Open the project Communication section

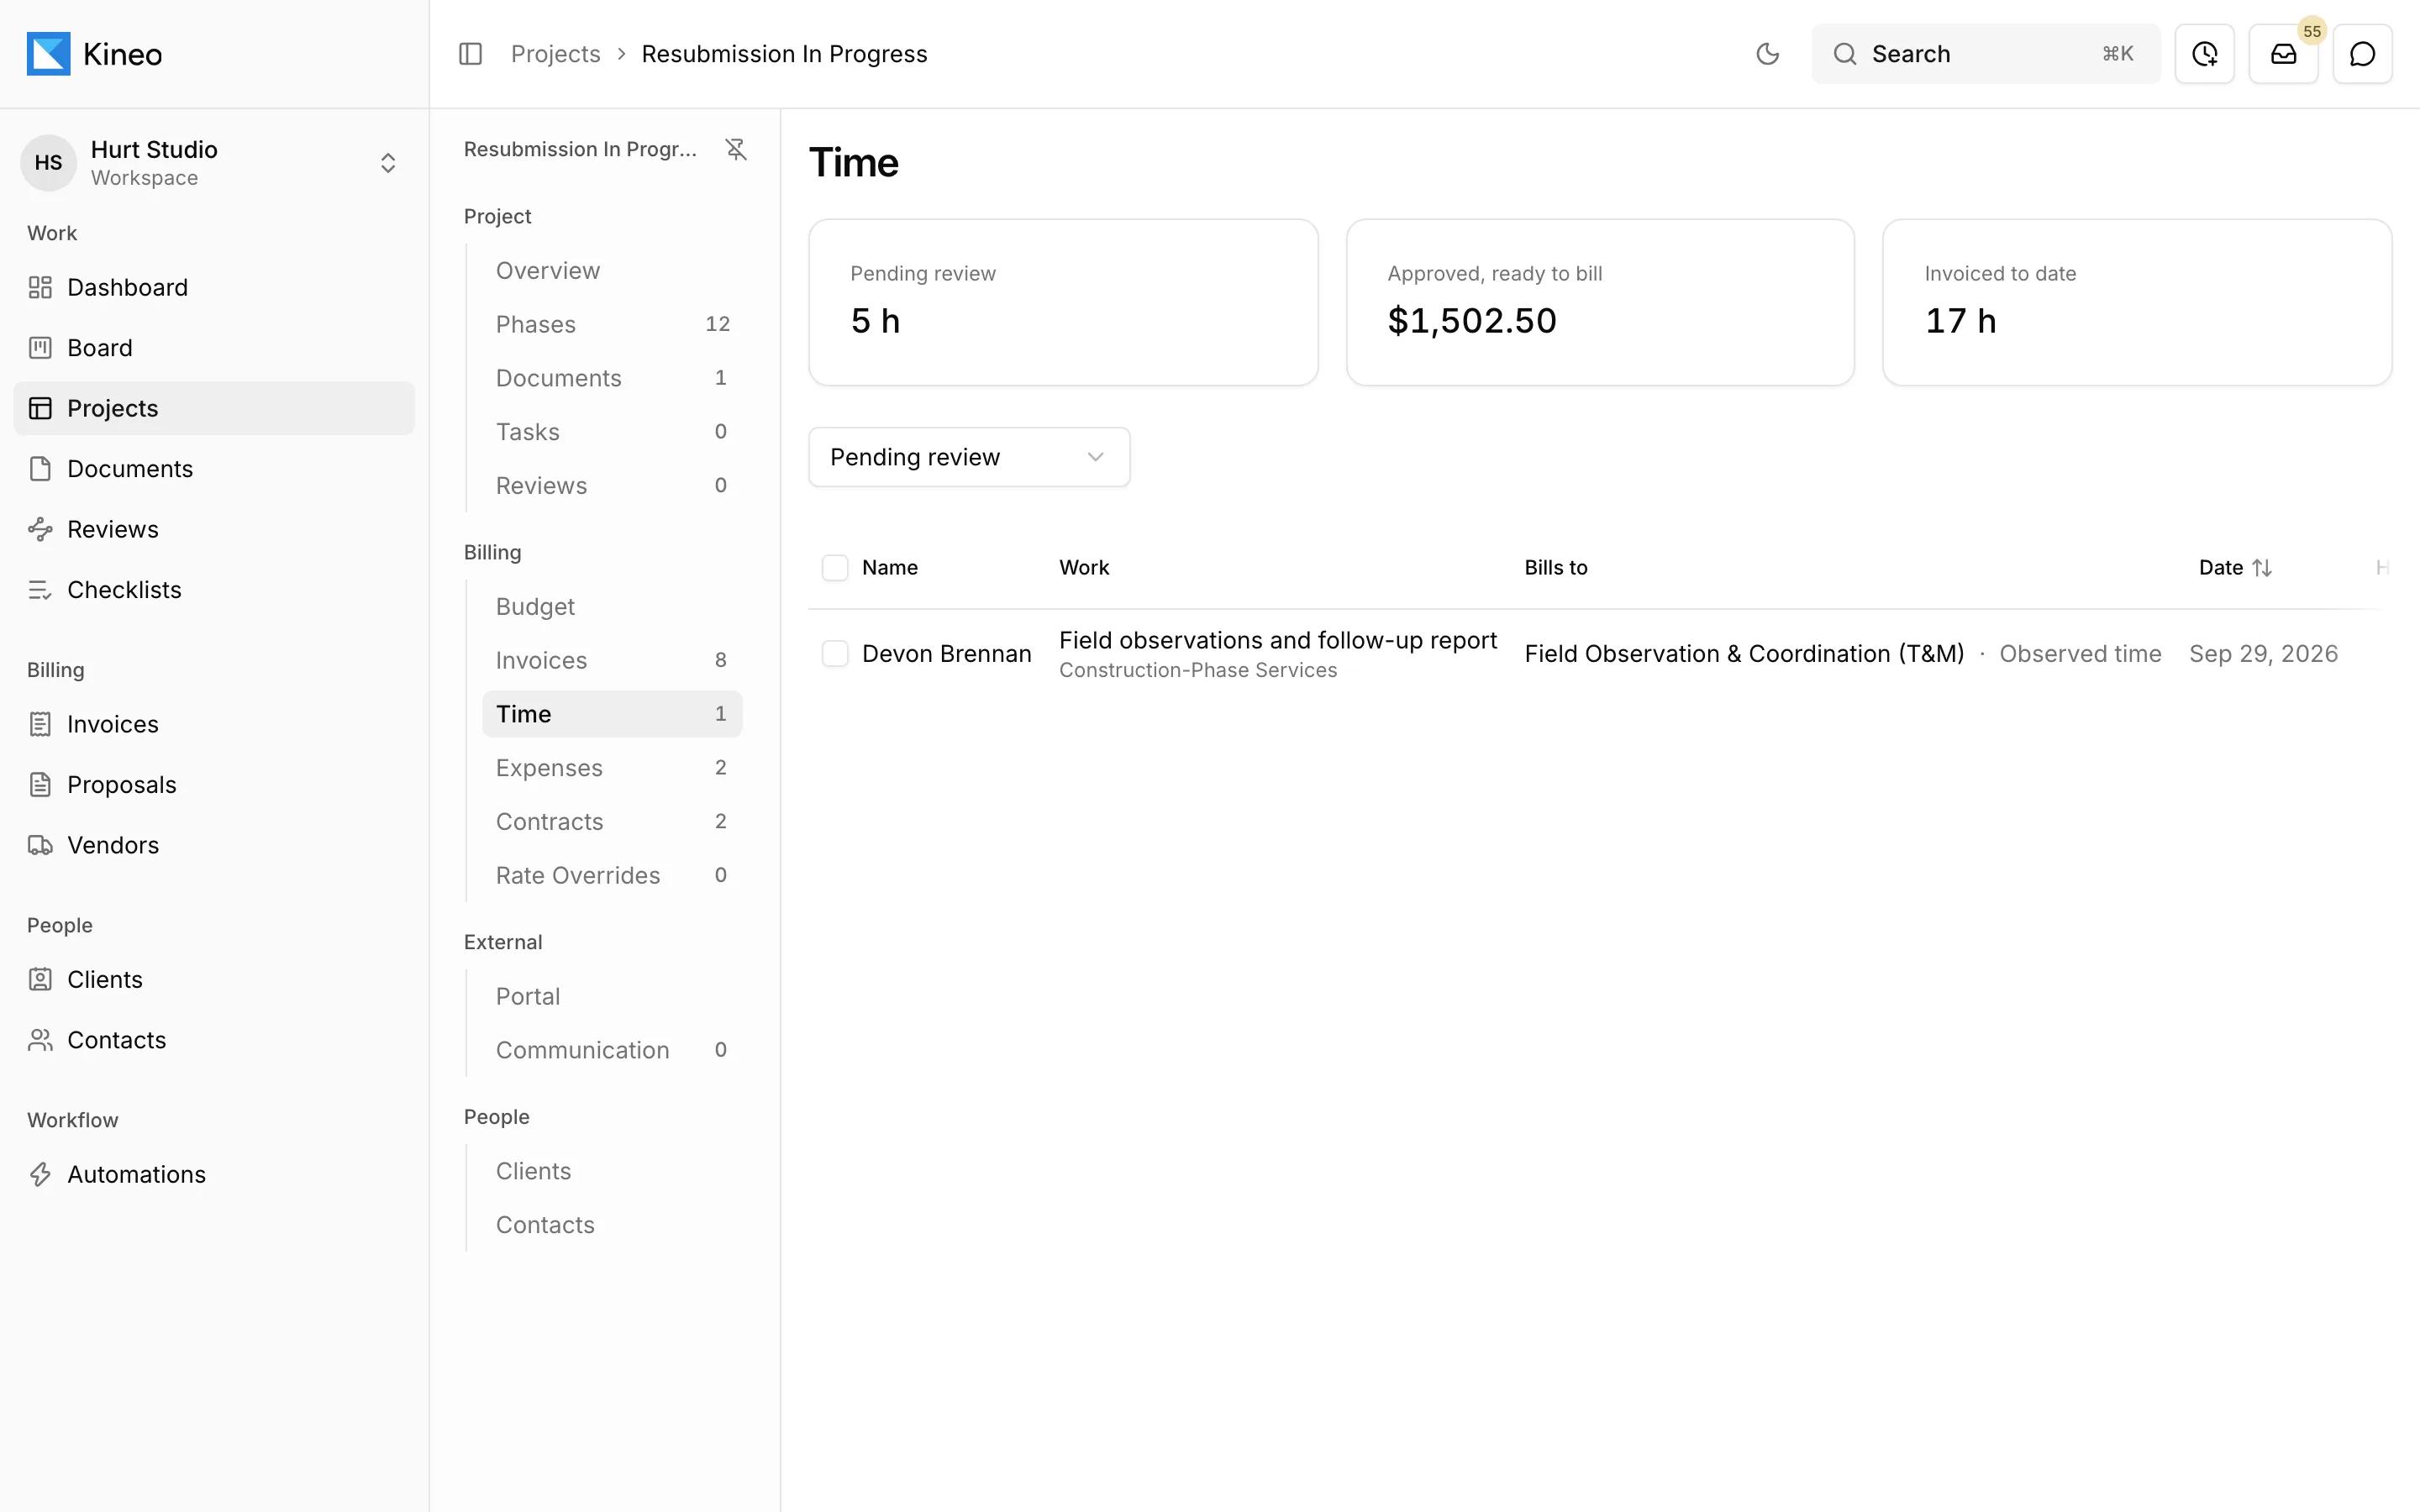coord(612,1050)
